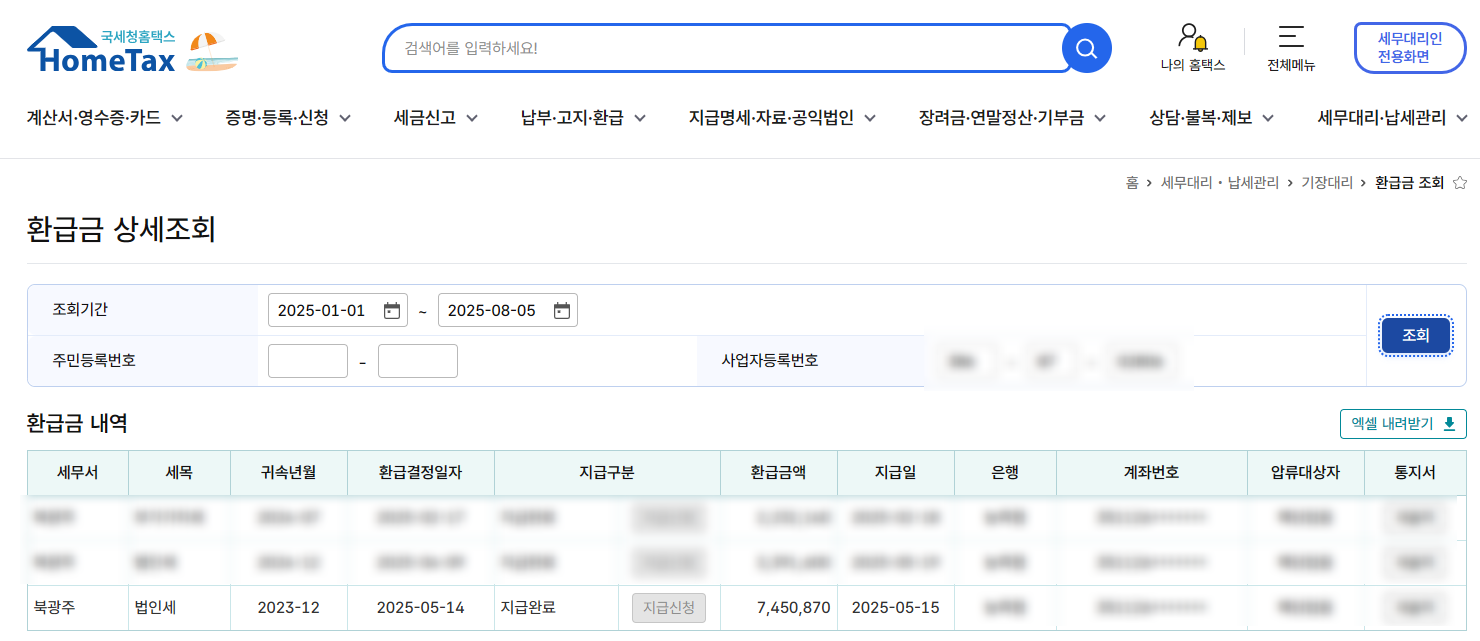Click the magnifier search icon button
1480x641 pixels.
1086,48
